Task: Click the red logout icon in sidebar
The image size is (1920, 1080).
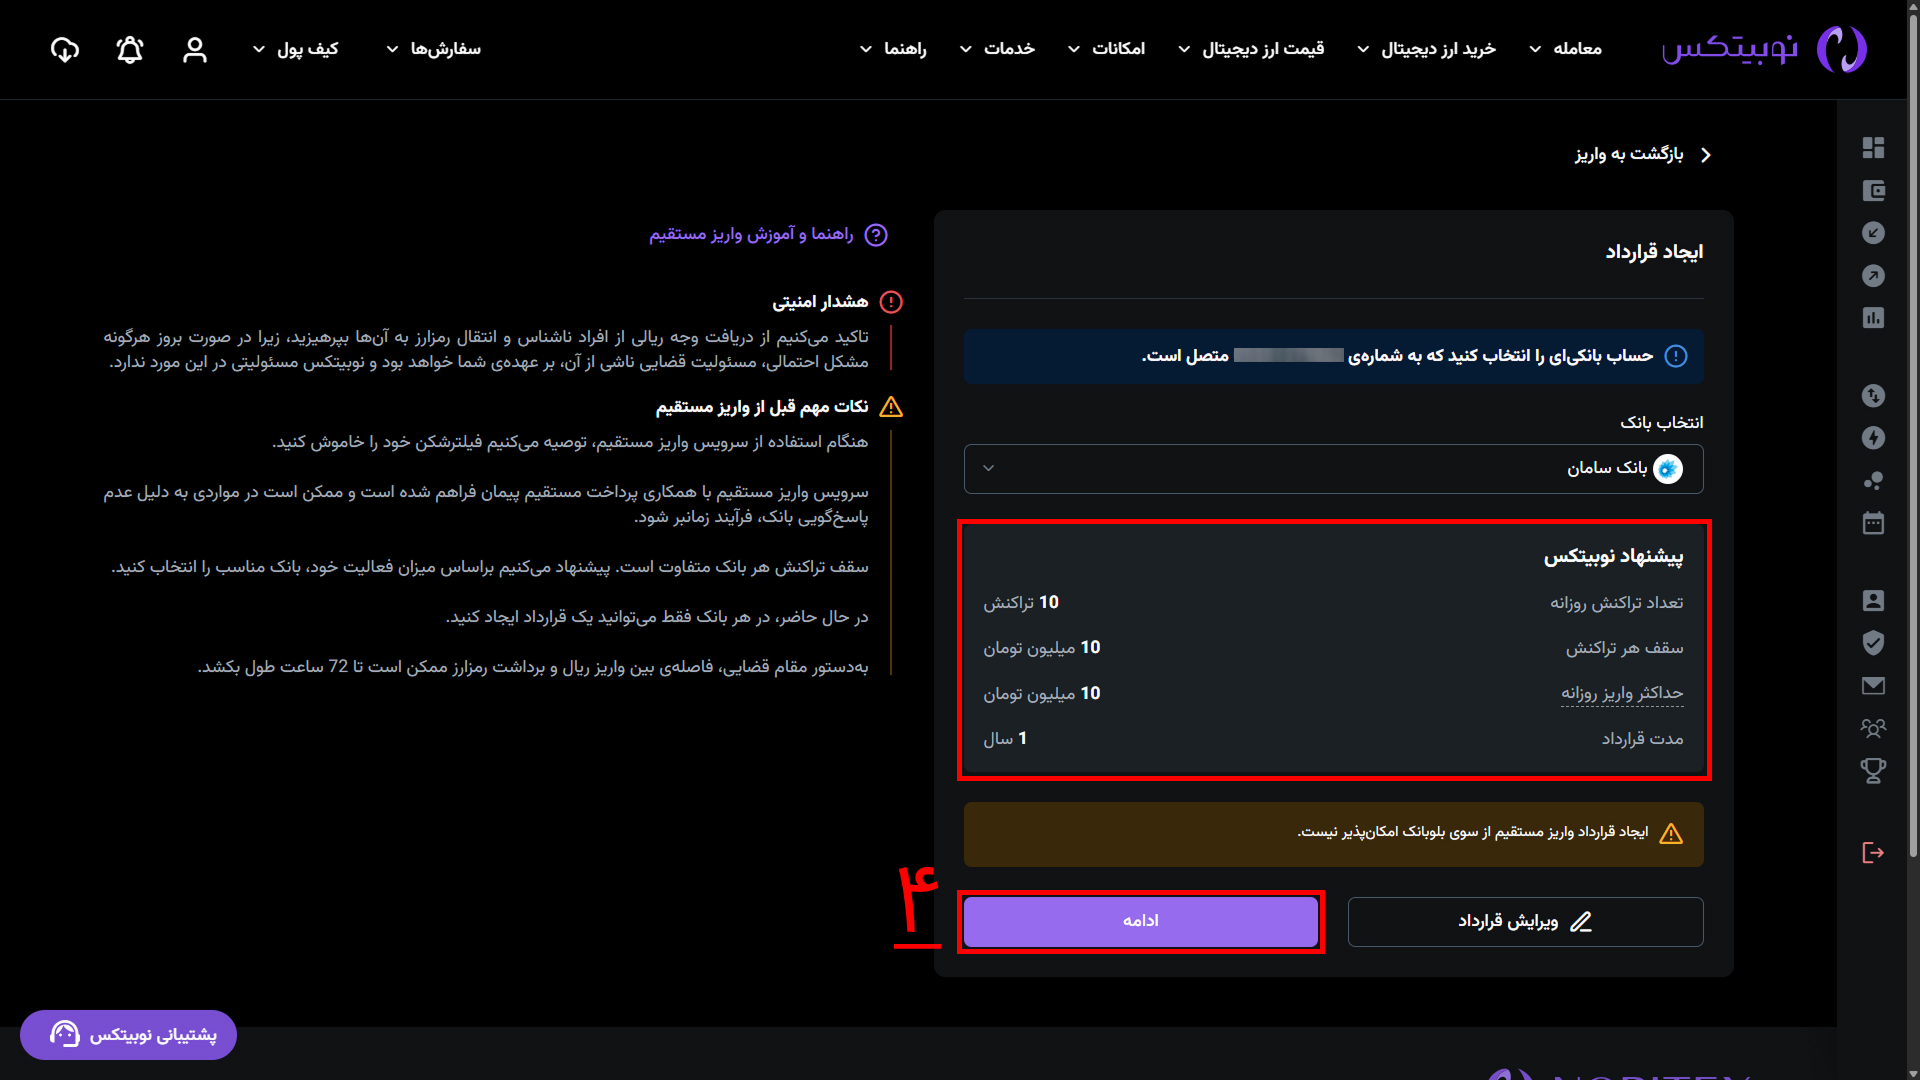Action: (x=1873, y=852)
